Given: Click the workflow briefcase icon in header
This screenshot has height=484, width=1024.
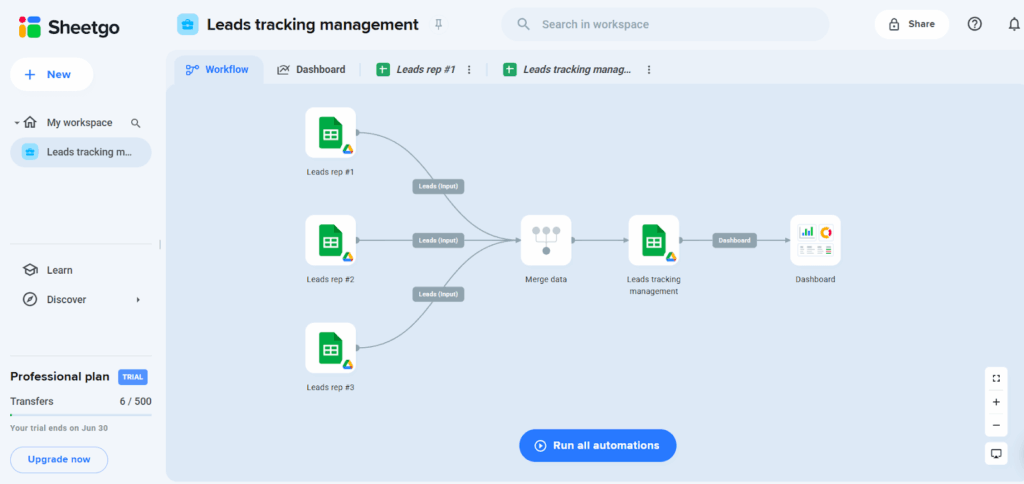Looking at the screenshot, I should [188, 25].
